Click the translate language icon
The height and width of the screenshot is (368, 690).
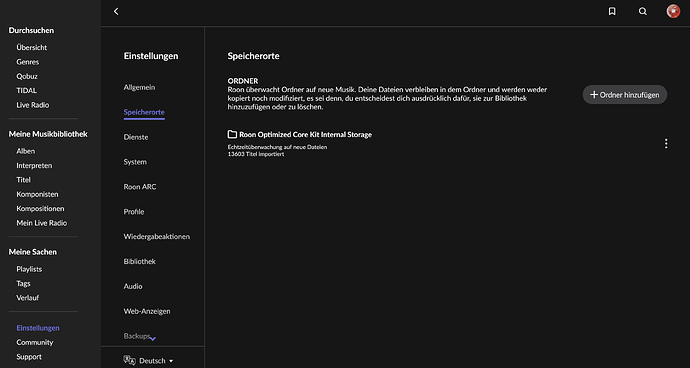pyautogui.click(x=129, y=361)
